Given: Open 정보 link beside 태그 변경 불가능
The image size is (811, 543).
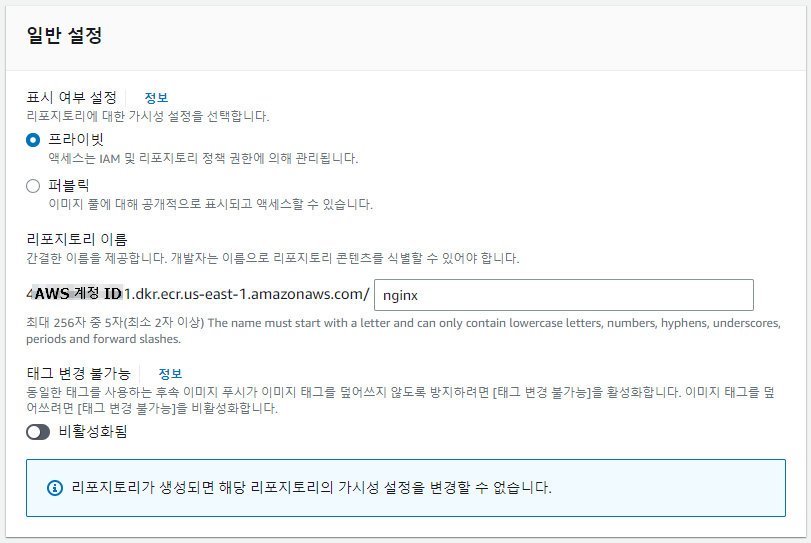Looking at the screenshot, I should [x=170, y=373].
